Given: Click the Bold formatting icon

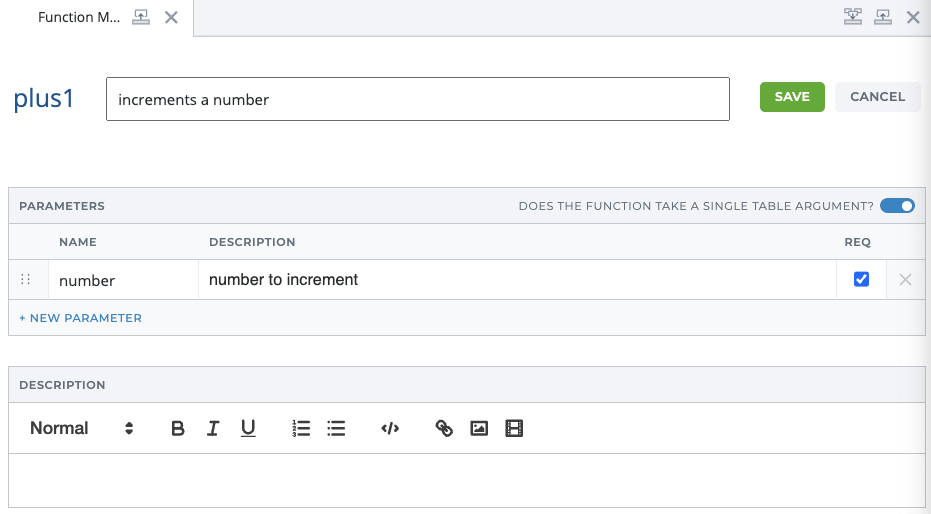Looking at the screenshot, I should (178, 429).
